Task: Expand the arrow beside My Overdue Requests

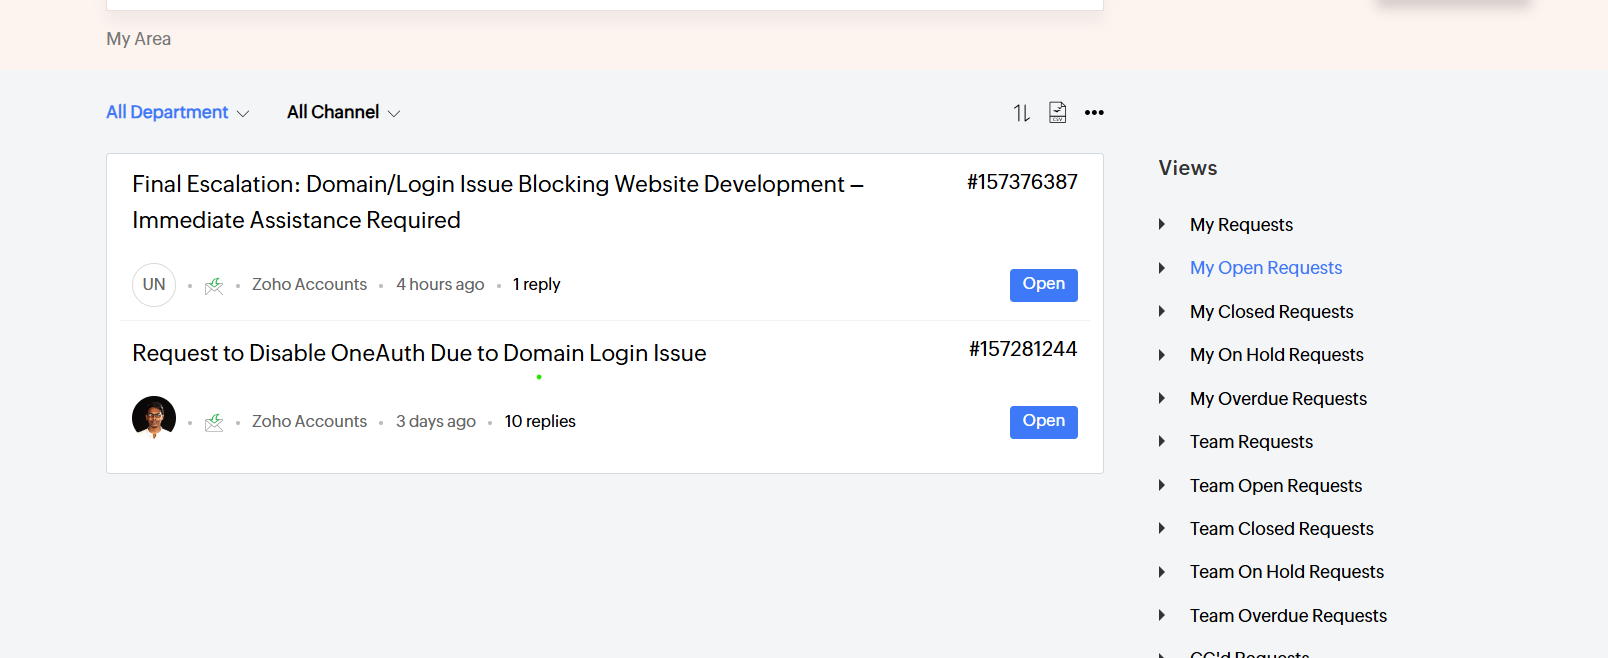Action: (x=1162, y=399)
